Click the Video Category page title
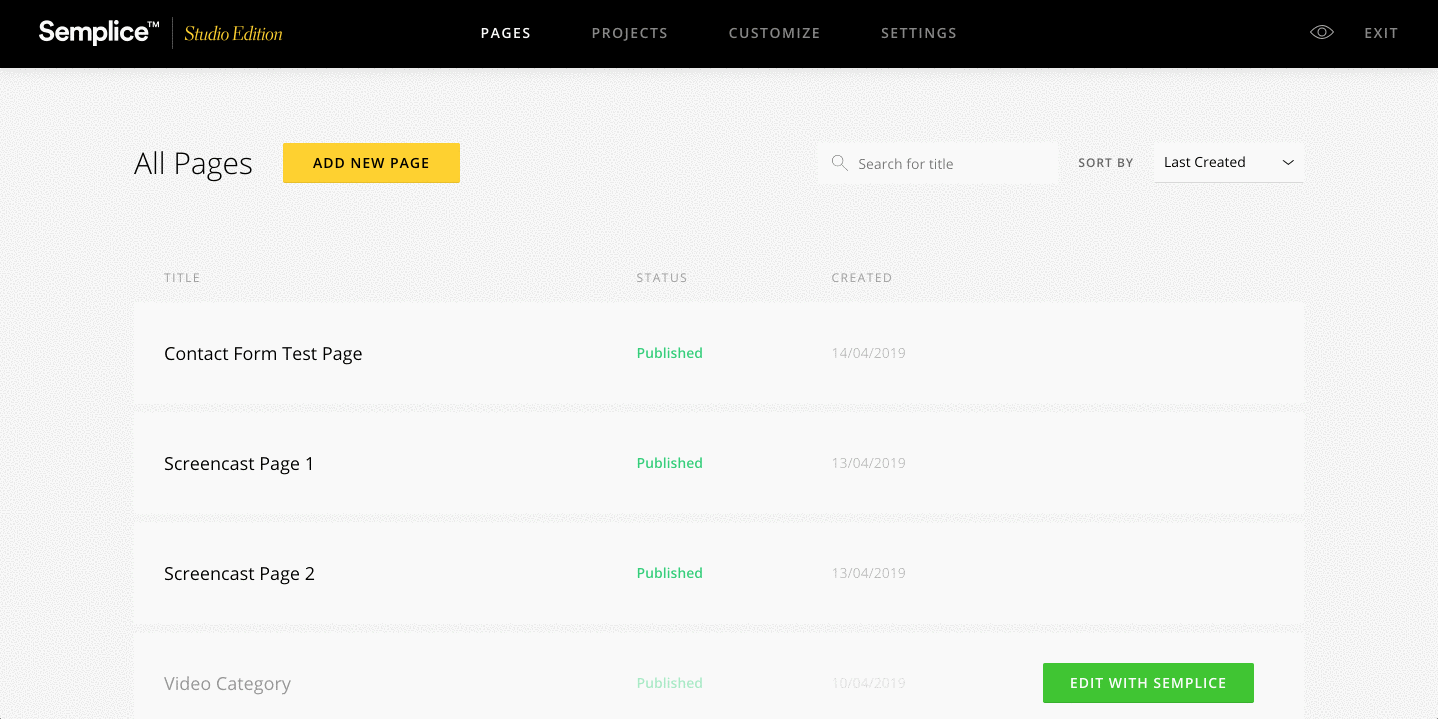Screen dimensions: 1438x719 [227, 684]
